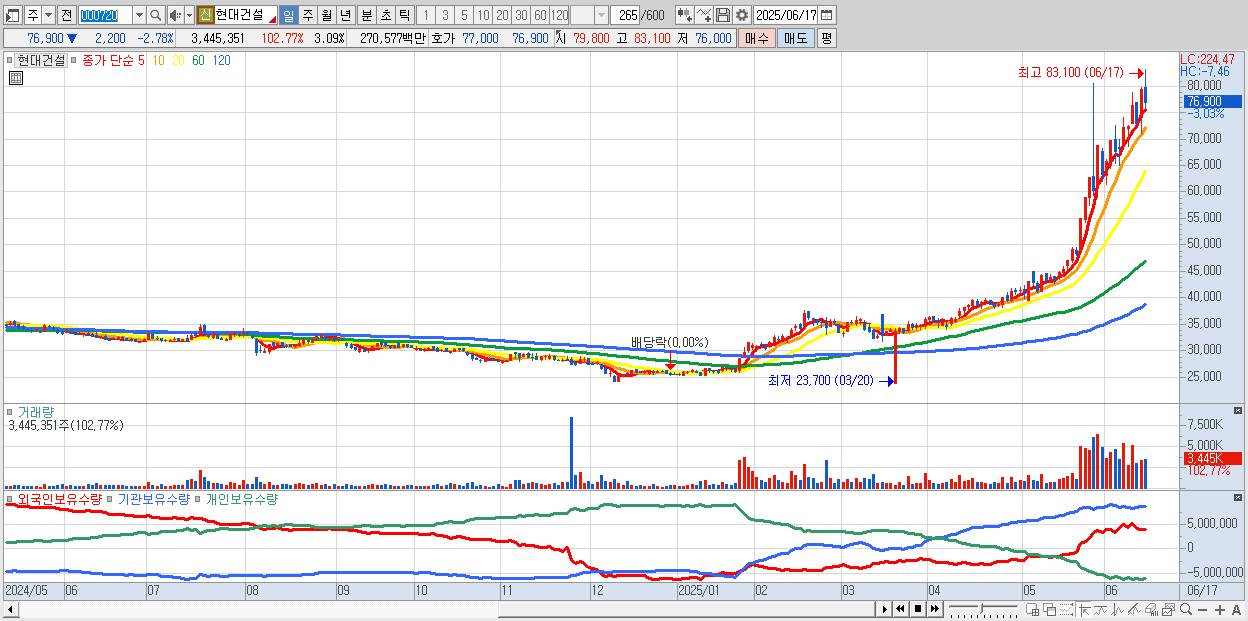Open the speaker icon dropdown arrow
Viewport: 1248px width, 621px height.
189,15
